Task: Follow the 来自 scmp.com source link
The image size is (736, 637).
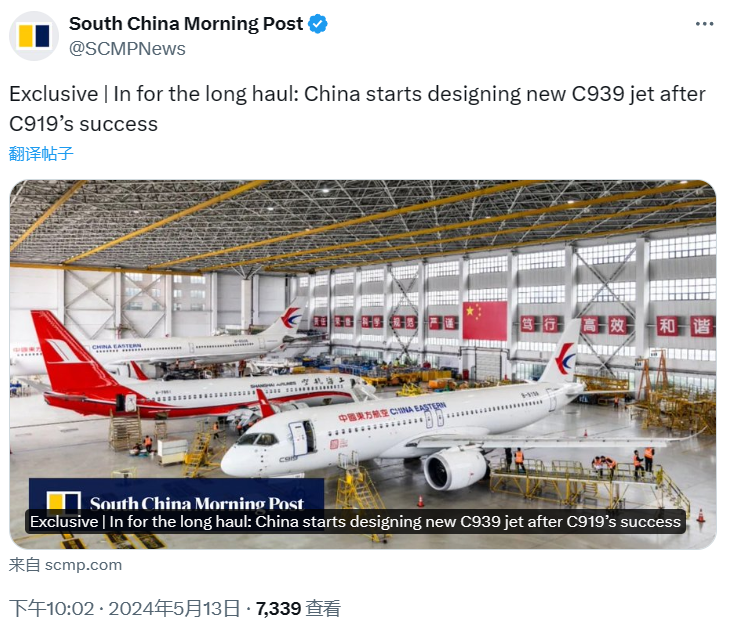Action: [x=65, y=565]
